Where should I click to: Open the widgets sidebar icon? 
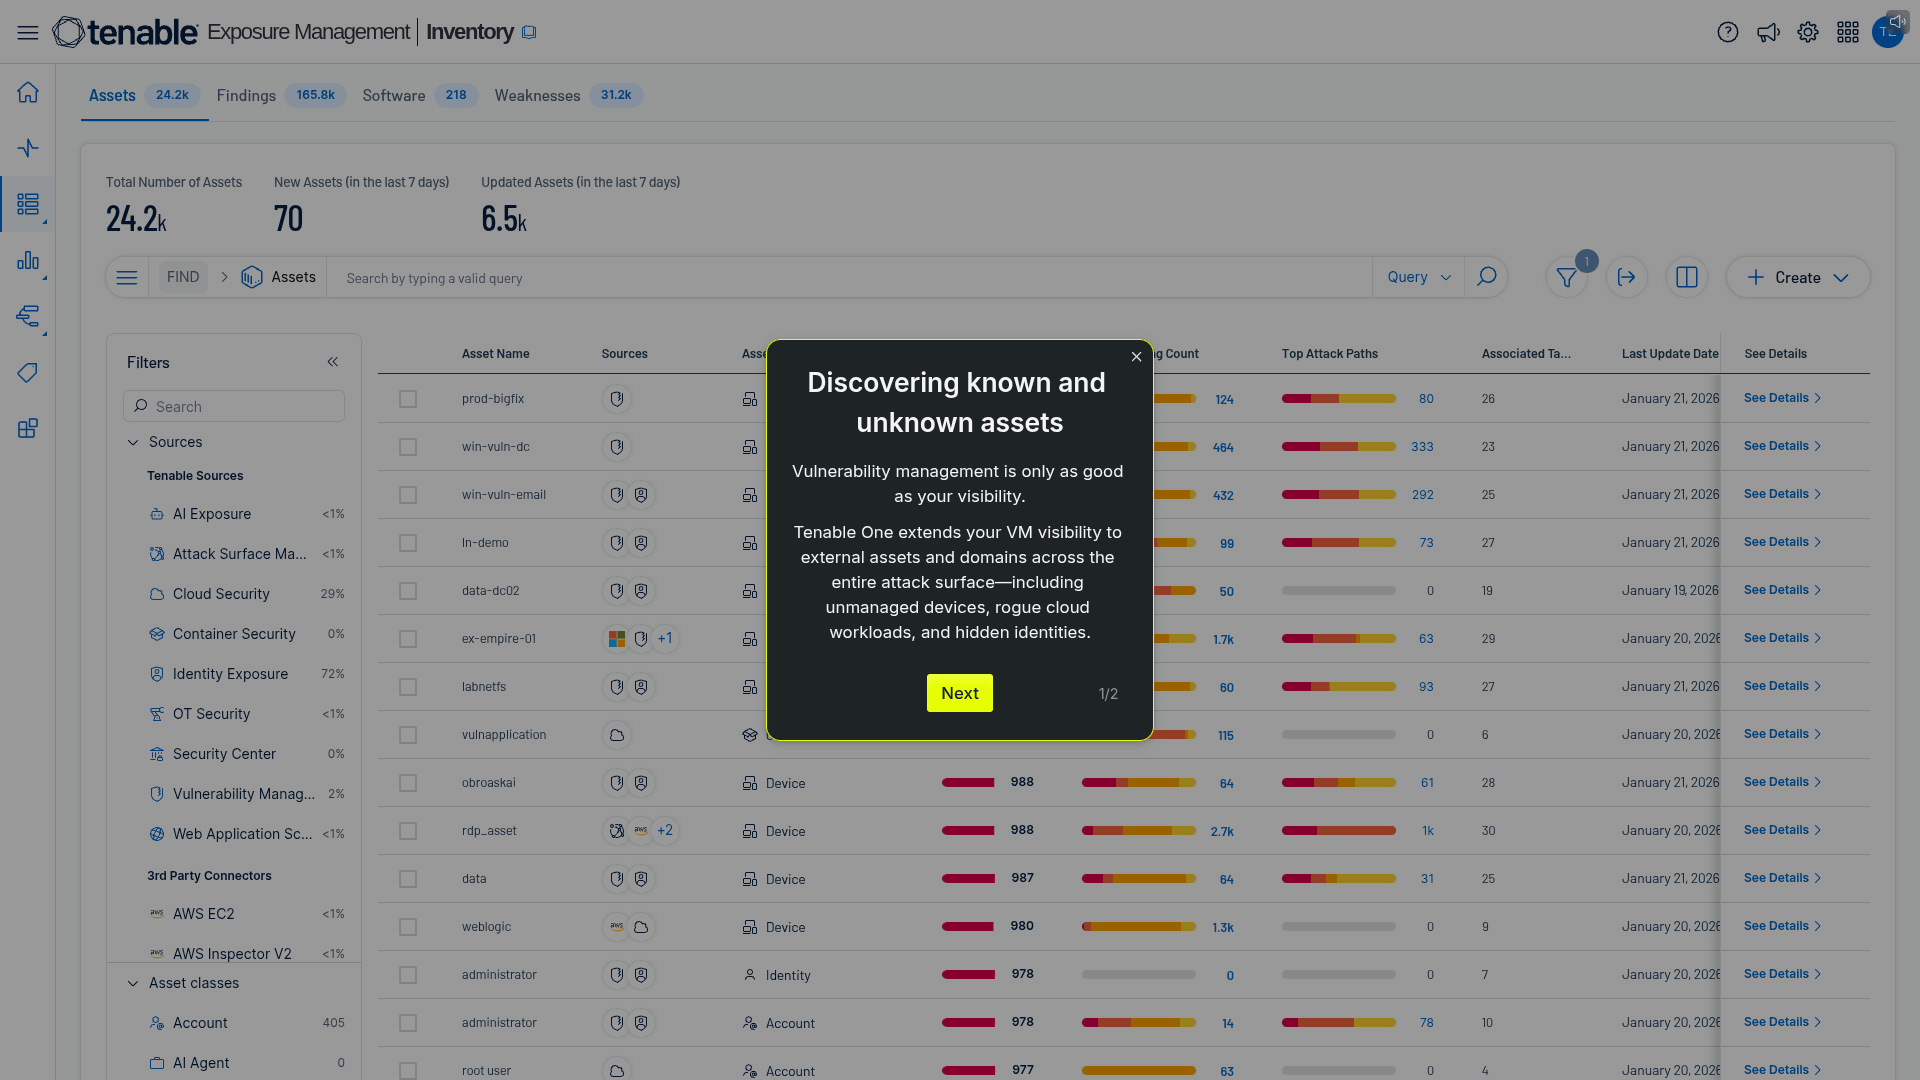tap(28, 429)
